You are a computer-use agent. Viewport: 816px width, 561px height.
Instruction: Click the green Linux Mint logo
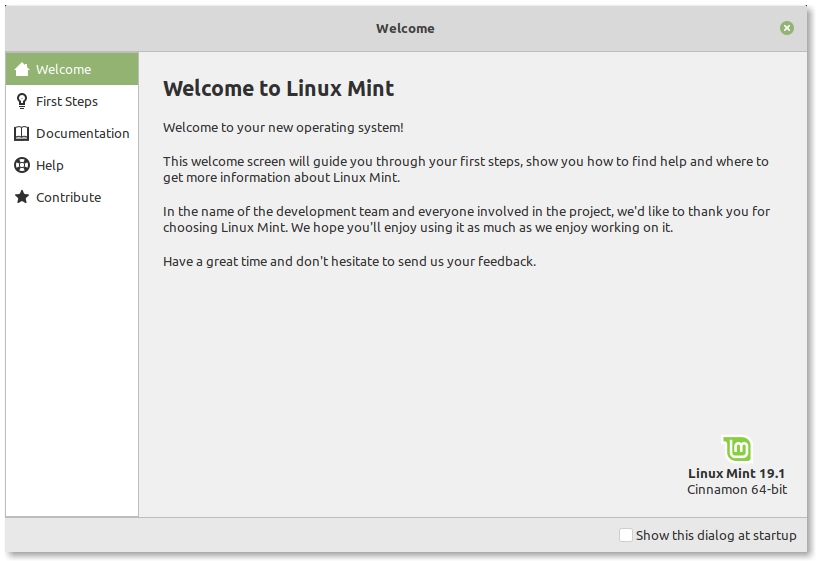pyautogui.click(x=737, y=449)
